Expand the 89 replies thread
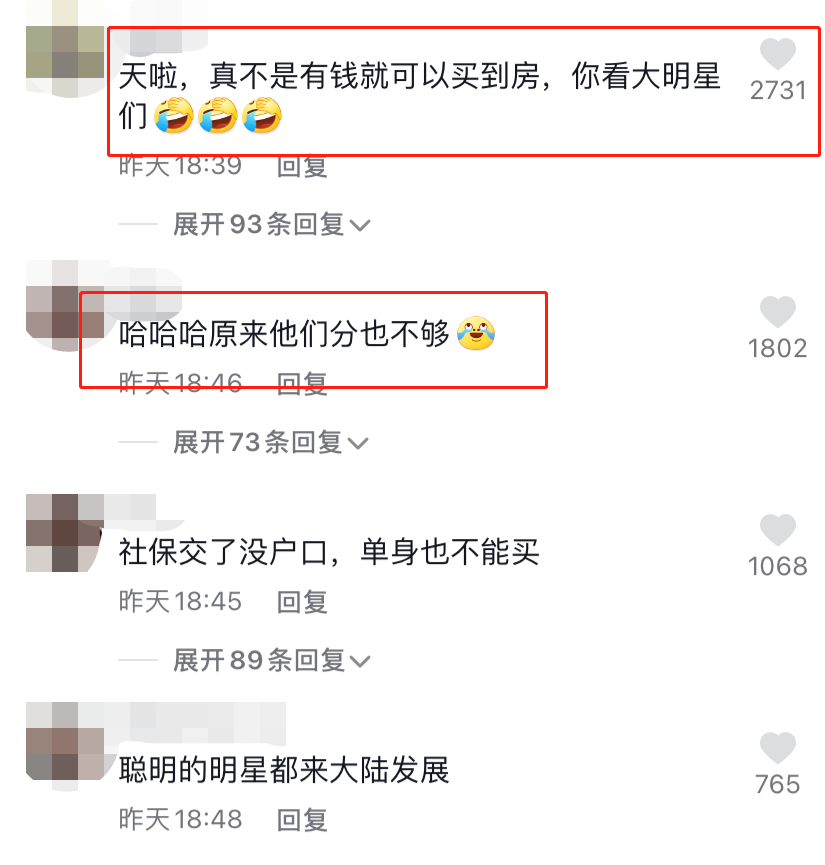Viewport: 825px width, 865px height. [x=271, y=660]
